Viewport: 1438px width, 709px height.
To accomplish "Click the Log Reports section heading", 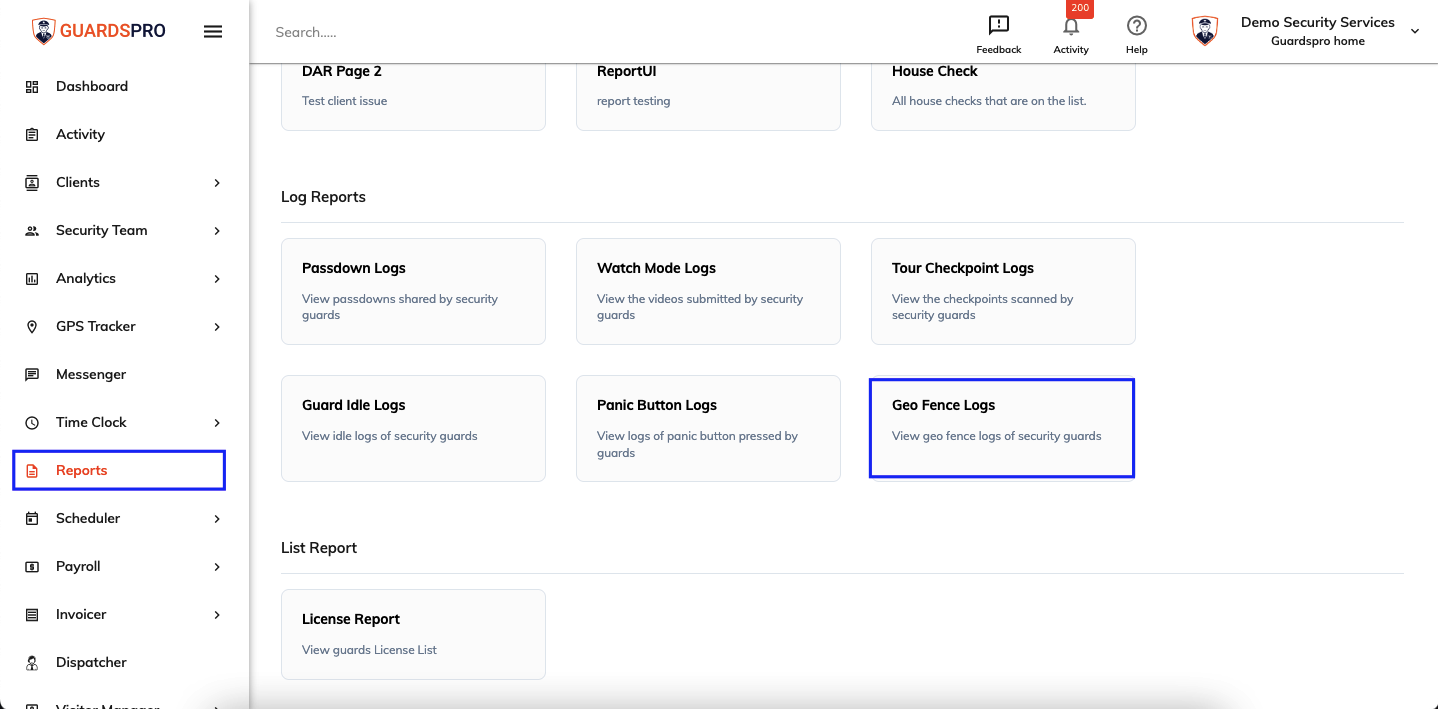I will [x=323, y=197].
